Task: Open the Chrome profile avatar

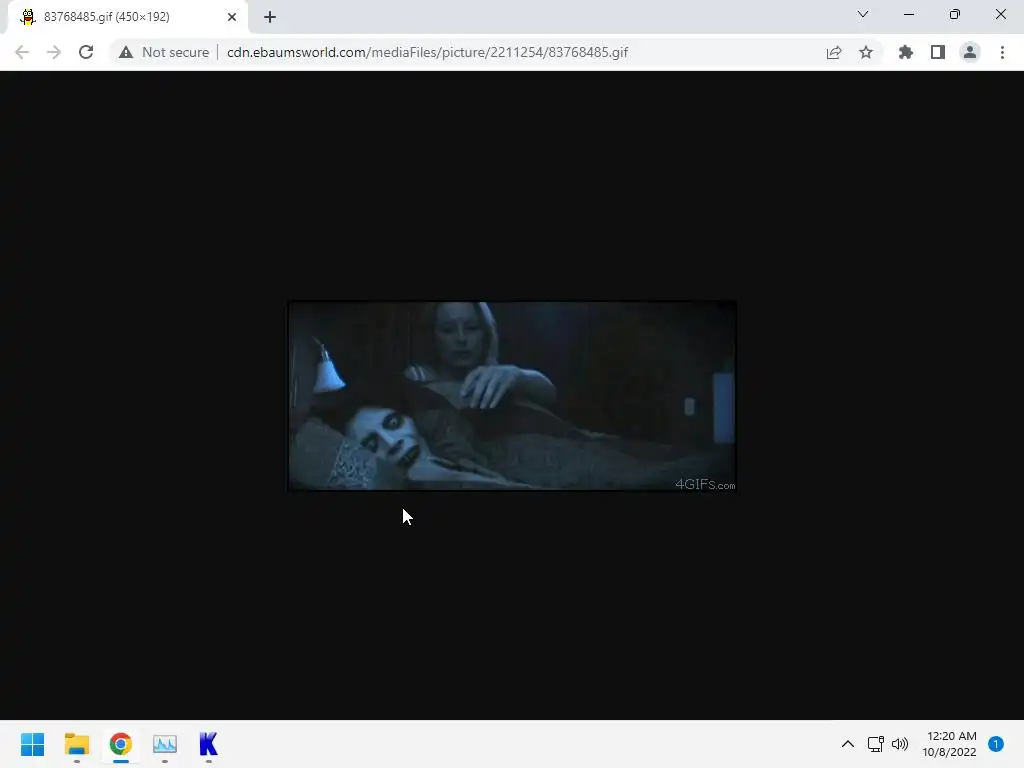Action: (970, 52)
